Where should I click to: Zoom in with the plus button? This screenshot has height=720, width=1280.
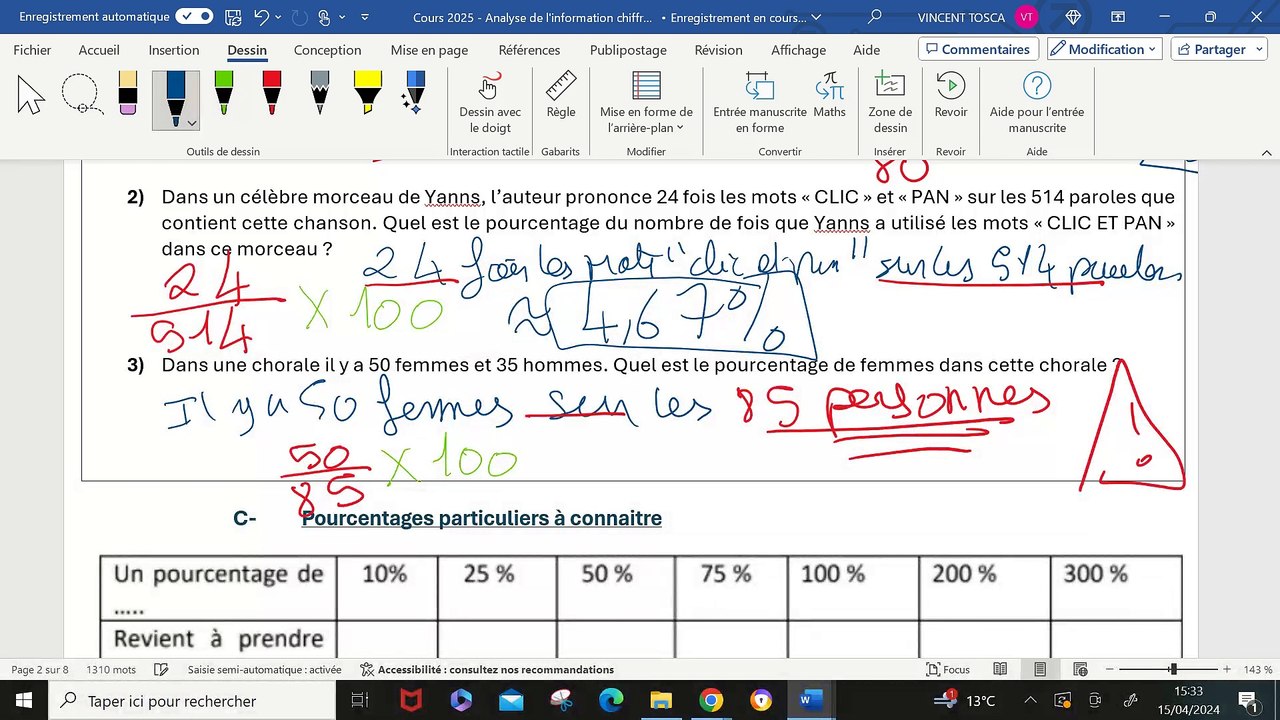coord(1227,670)
